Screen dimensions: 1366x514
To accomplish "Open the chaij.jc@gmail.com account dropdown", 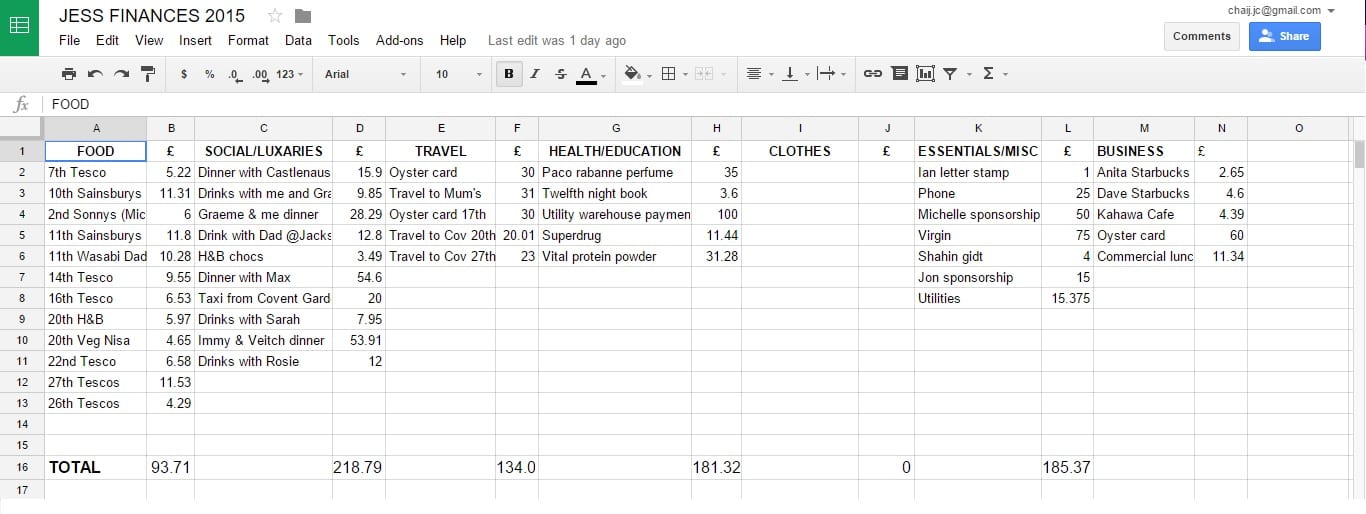I will pos(1280,10).
